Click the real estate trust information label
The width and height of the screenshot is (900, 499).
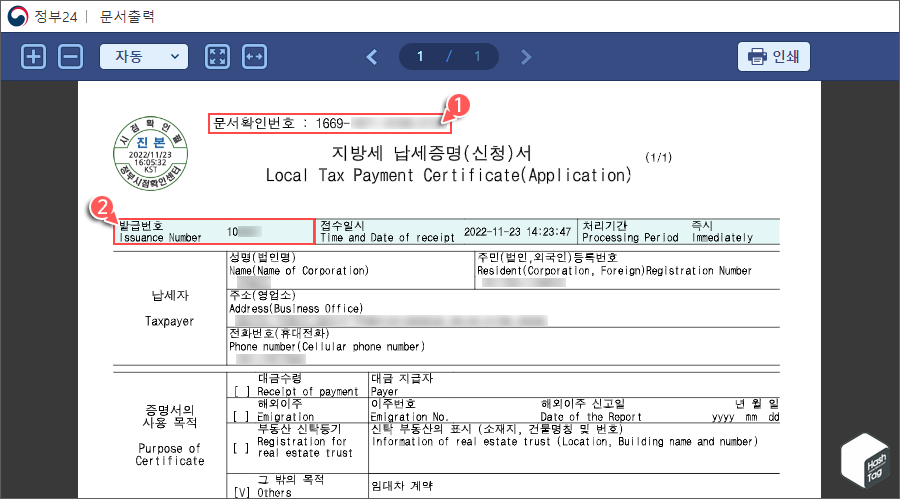coord(565,435)
